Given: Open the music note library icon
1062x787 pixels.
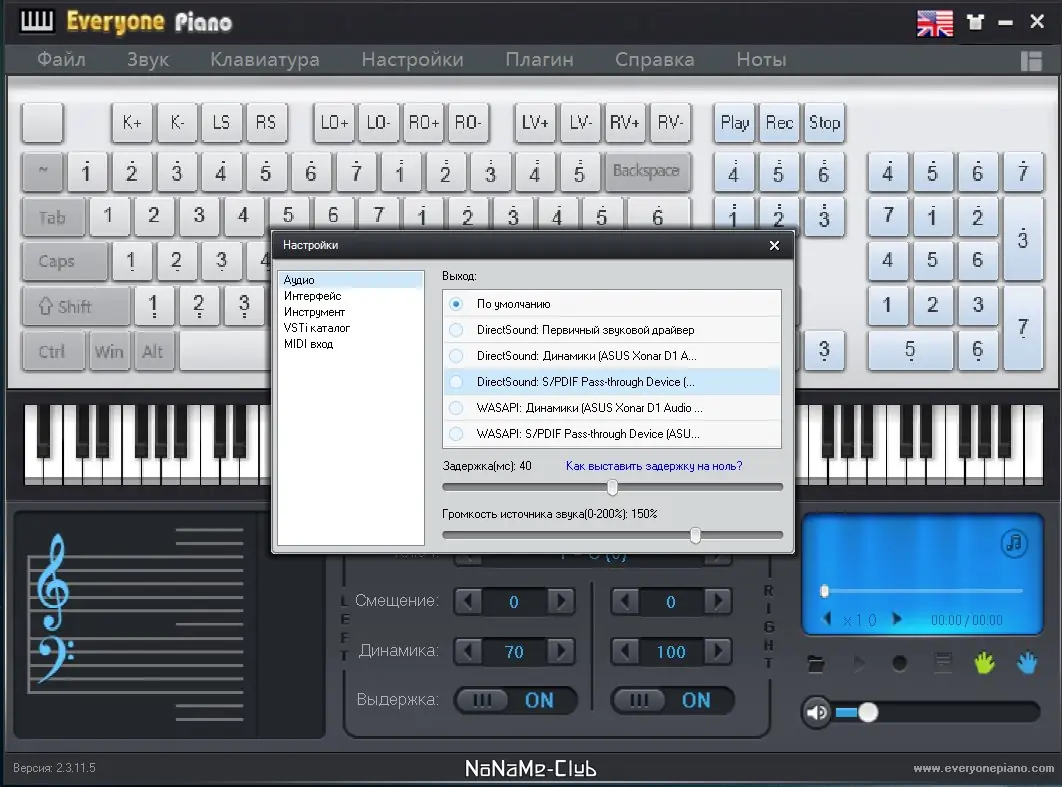Looking at the screenshot, I should pyautogui.click(x=1014, y=543).
